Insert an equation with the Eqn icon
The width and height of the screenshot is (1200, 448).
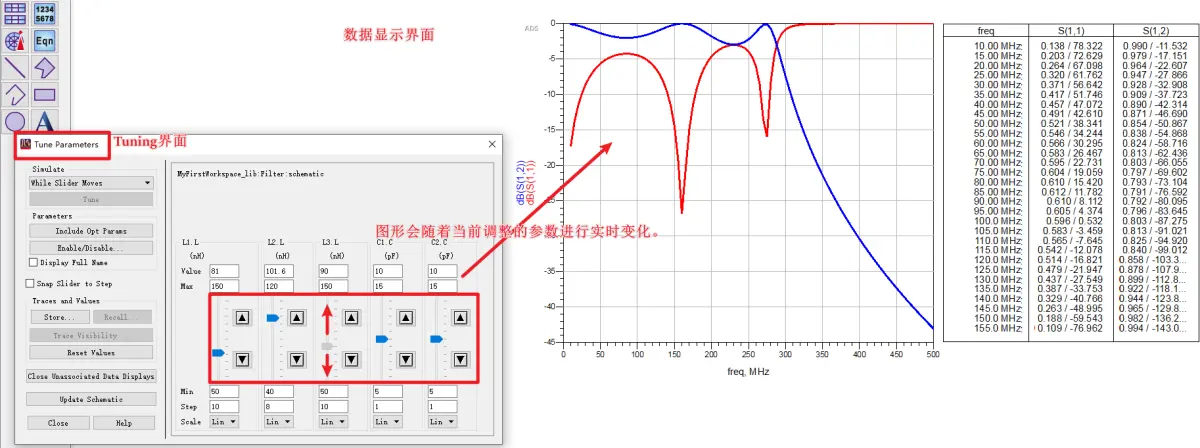[45, 41]
